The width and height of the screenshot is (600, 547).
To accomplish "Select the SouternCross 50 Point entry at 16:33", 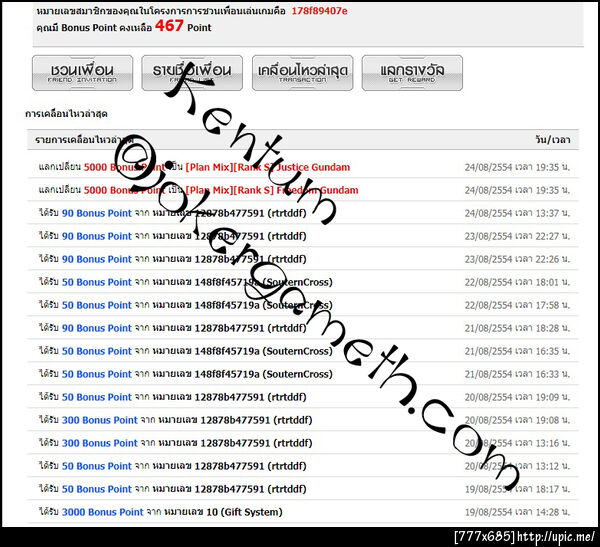I will tap(303, 374).
